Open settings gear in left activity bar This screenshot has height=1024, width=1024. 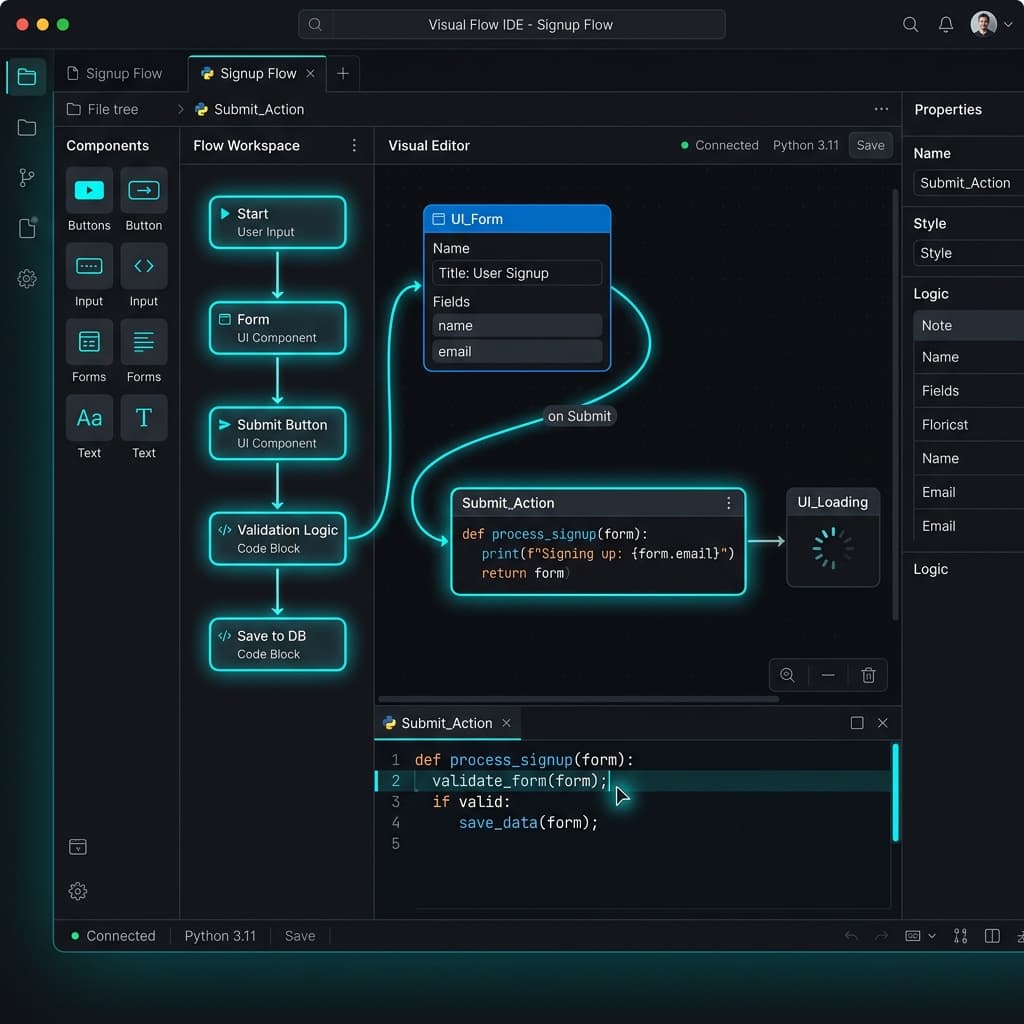pyautogui.click(x=27, y=279)
